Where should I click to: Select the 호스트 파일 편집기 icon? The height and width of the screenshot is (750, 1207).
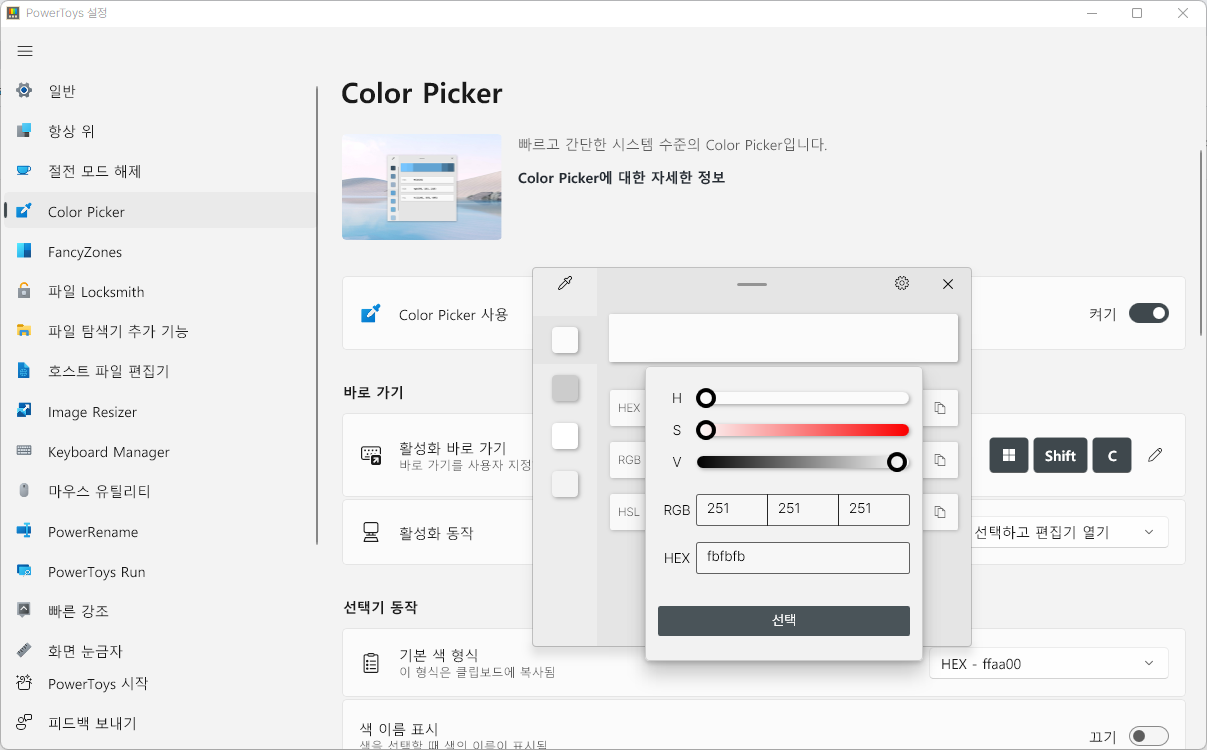25,371
